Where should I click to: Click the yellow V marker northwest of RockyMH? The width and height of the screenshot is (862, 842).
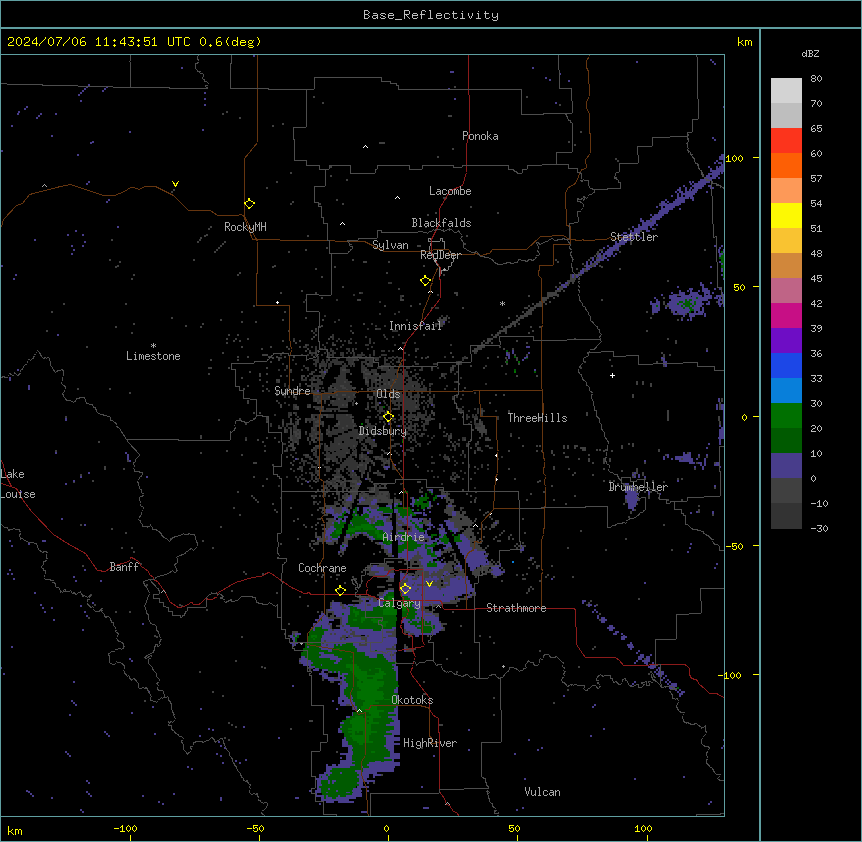[175, 184]
